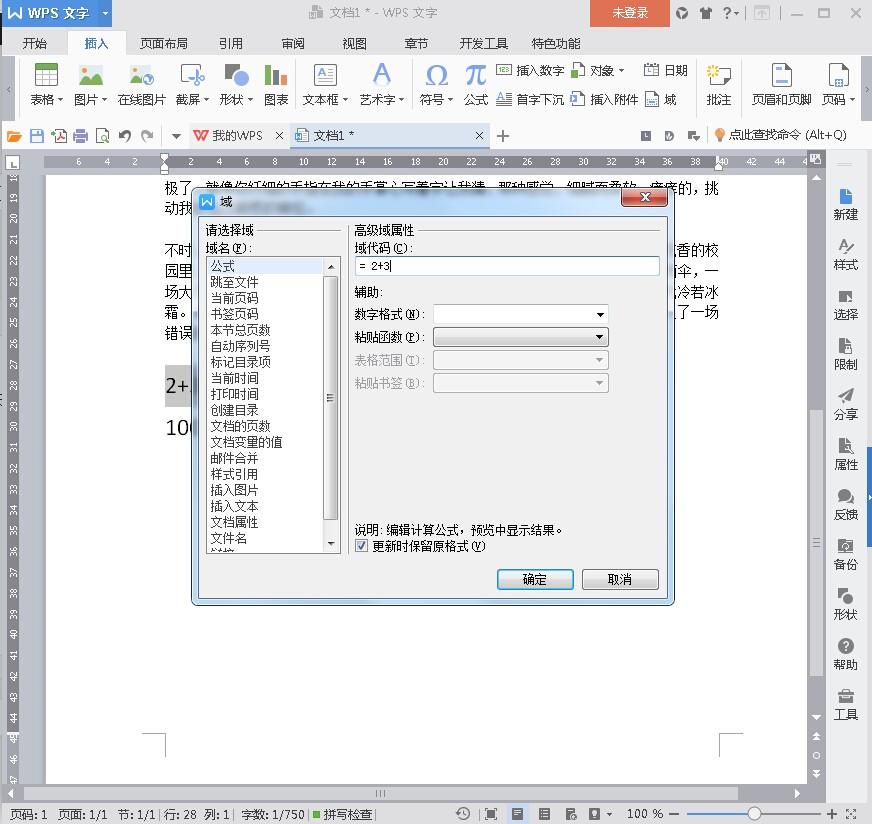Viewport: 872px width, 824px height.
Task: Open 页眉和页脚 header and footer
Action: tap(781, 85)
